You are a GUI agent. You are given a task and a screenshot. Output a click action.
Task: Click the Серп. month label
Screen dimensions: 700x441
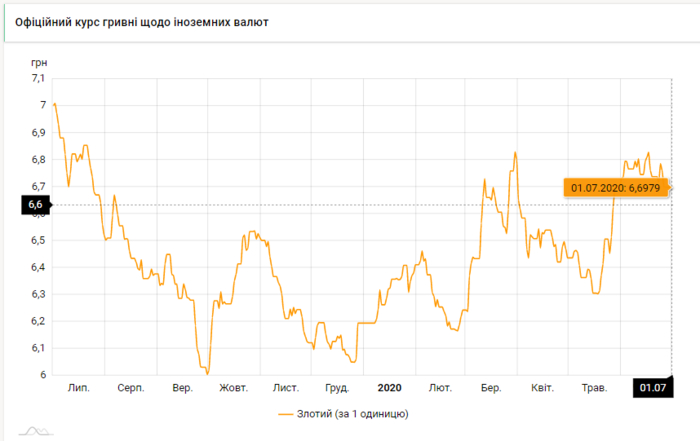[130, 387]
